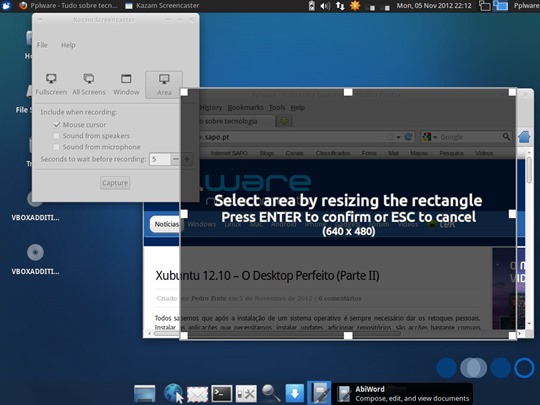The height and width of the screenshot is (405, 540).
Task: Open Kazam's File menu
Action: (42, 45)
